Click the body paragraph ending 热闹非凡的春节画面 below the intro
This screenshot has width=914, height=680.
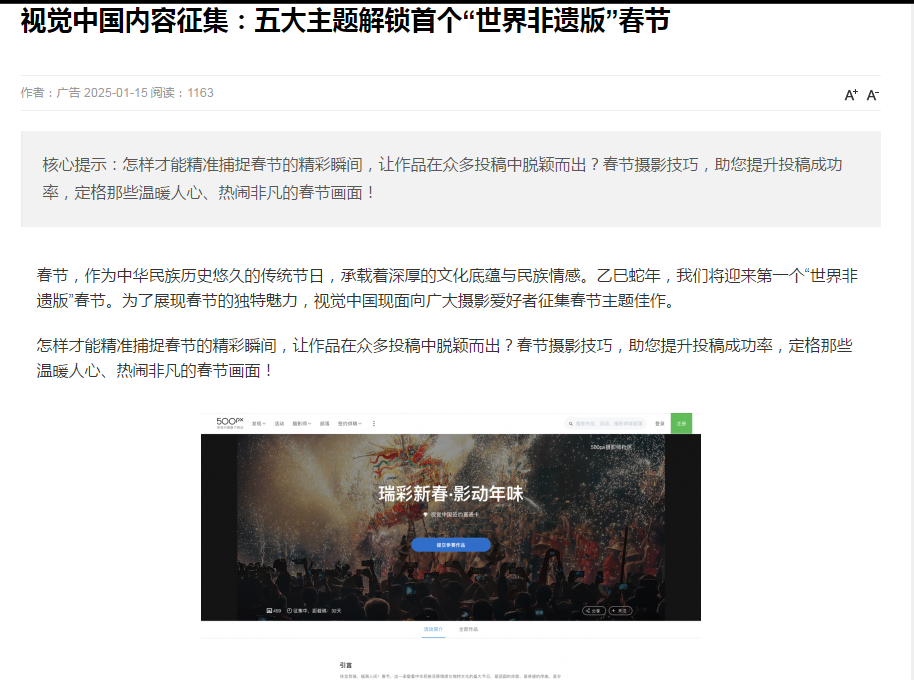click(445, 358)
